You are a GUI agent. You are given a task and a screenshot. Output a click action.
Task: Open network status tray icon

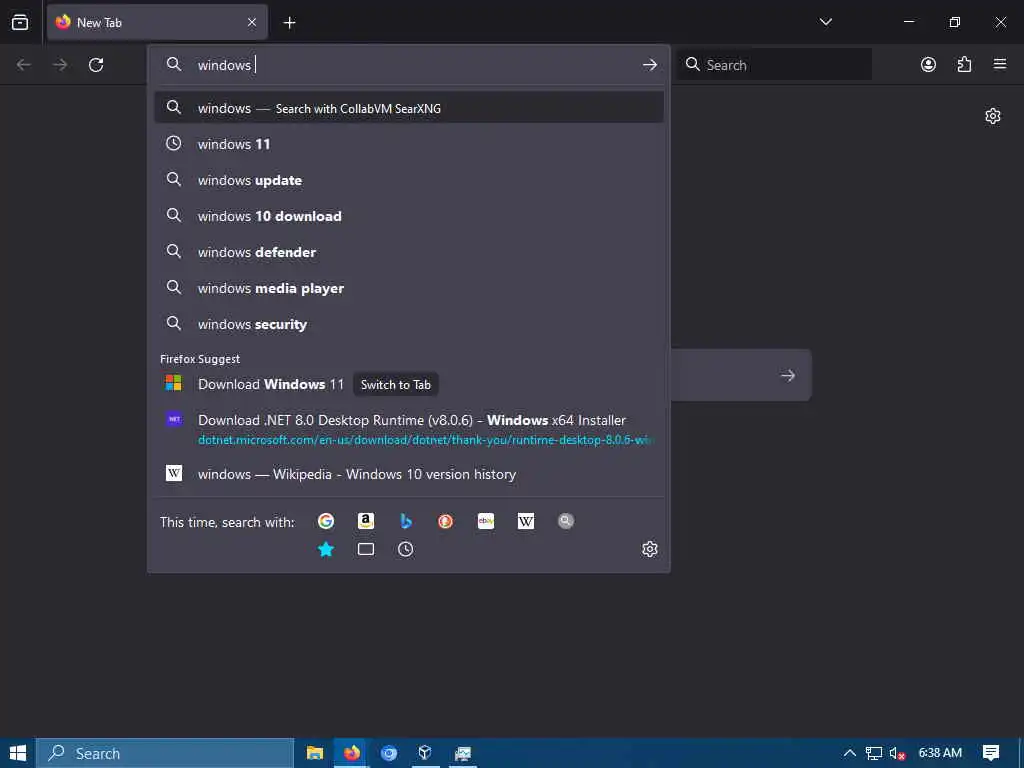tap(874, 753)
